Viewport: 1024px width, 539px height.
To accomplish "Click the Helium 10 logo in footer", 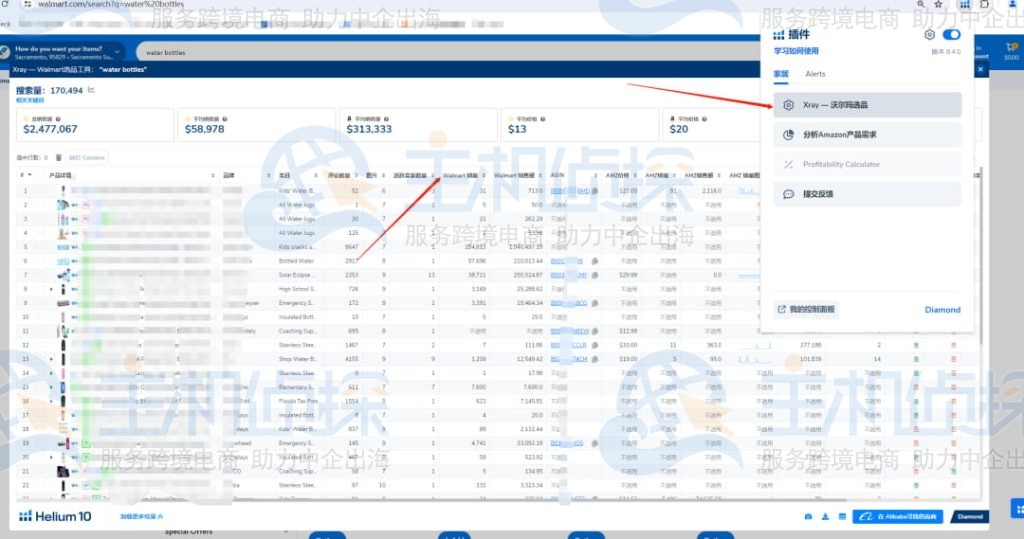I will [55, 516].
